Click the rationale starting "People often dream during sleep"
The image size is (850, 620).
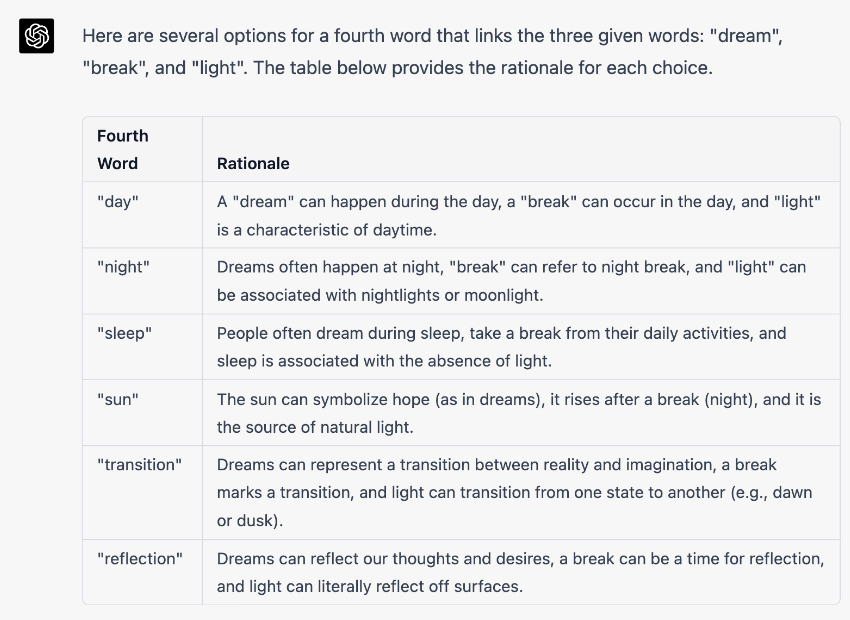point(501,347)
